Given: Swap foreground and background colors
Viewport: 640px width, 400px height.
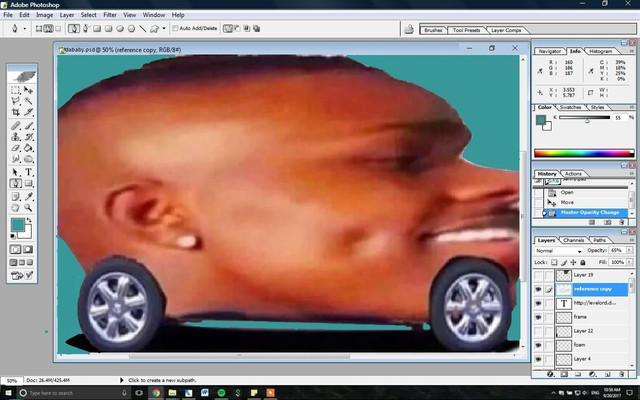Looking at the screenshot, I should click(29, 220).
